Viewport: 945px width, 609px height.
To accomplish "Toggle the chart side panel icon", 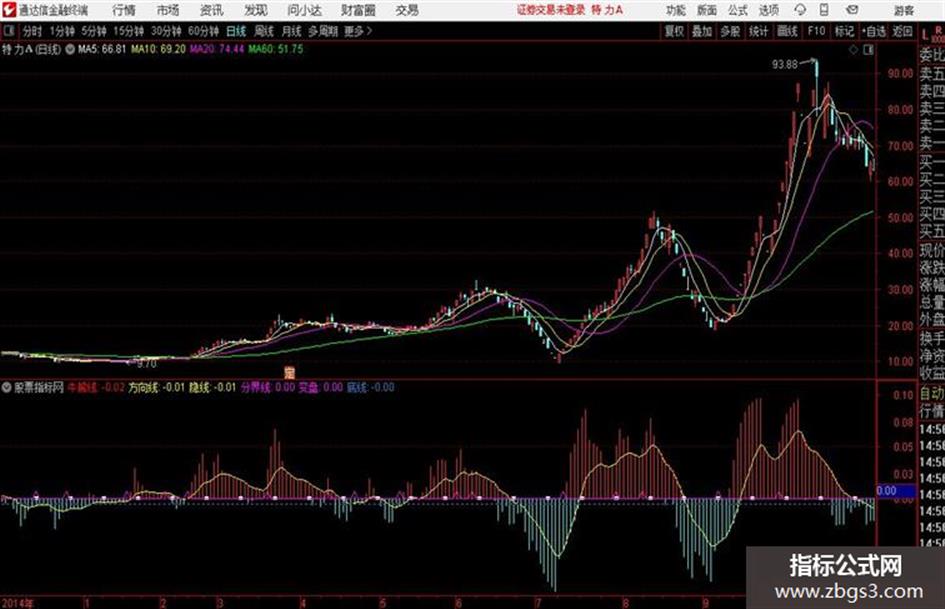I will click(x=868, y=50).
